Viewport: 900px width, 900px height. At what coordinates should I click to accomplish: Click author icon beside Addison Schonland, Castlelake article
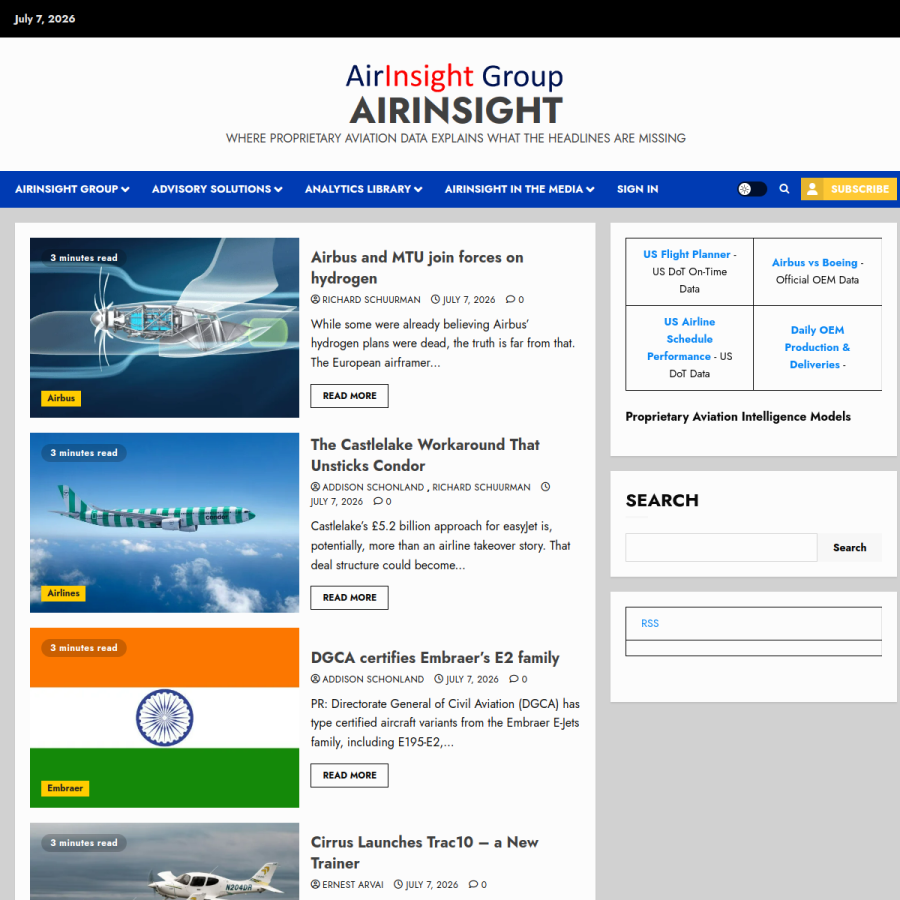tap(315, 487)
